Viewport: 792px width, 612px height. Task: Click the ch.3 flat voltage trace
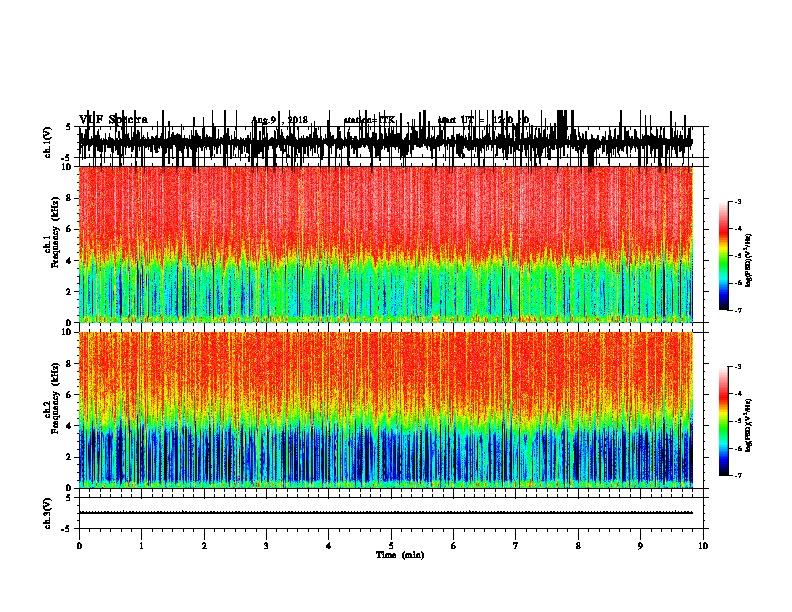coord(386,513)
